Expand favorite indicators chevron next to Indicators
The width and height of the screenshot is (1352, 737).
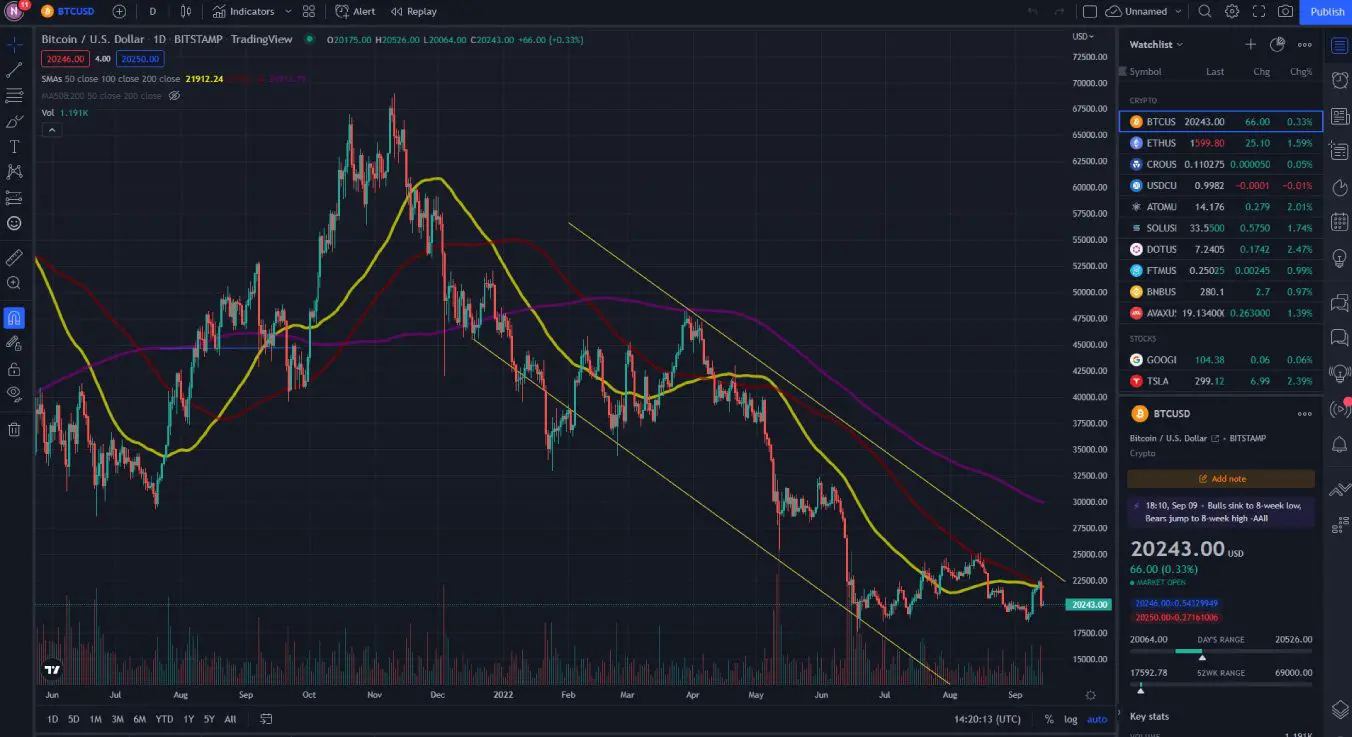(288, 11)
